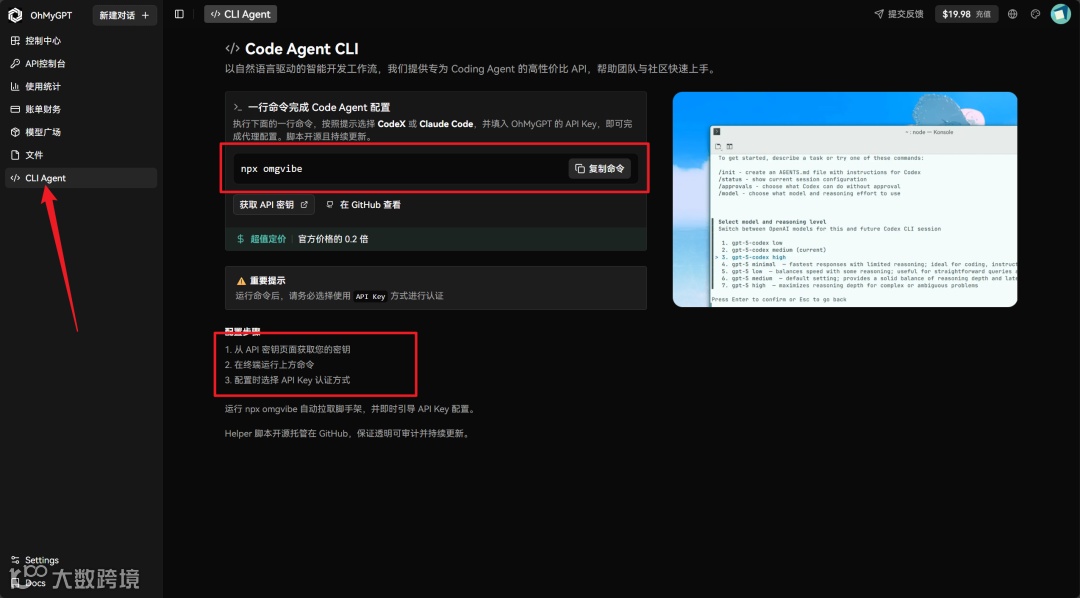Click the 超值定价 label
The image size is (1080, 598).
(x=268, y=239)
